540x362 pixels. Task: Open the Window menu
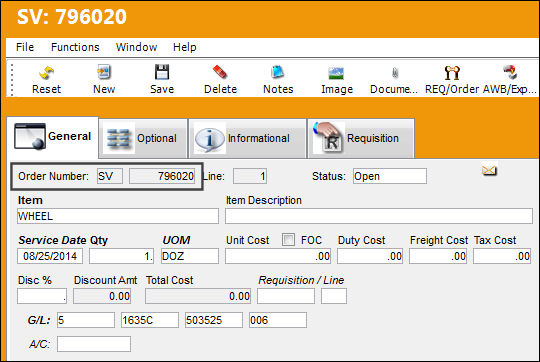(136, 47)
